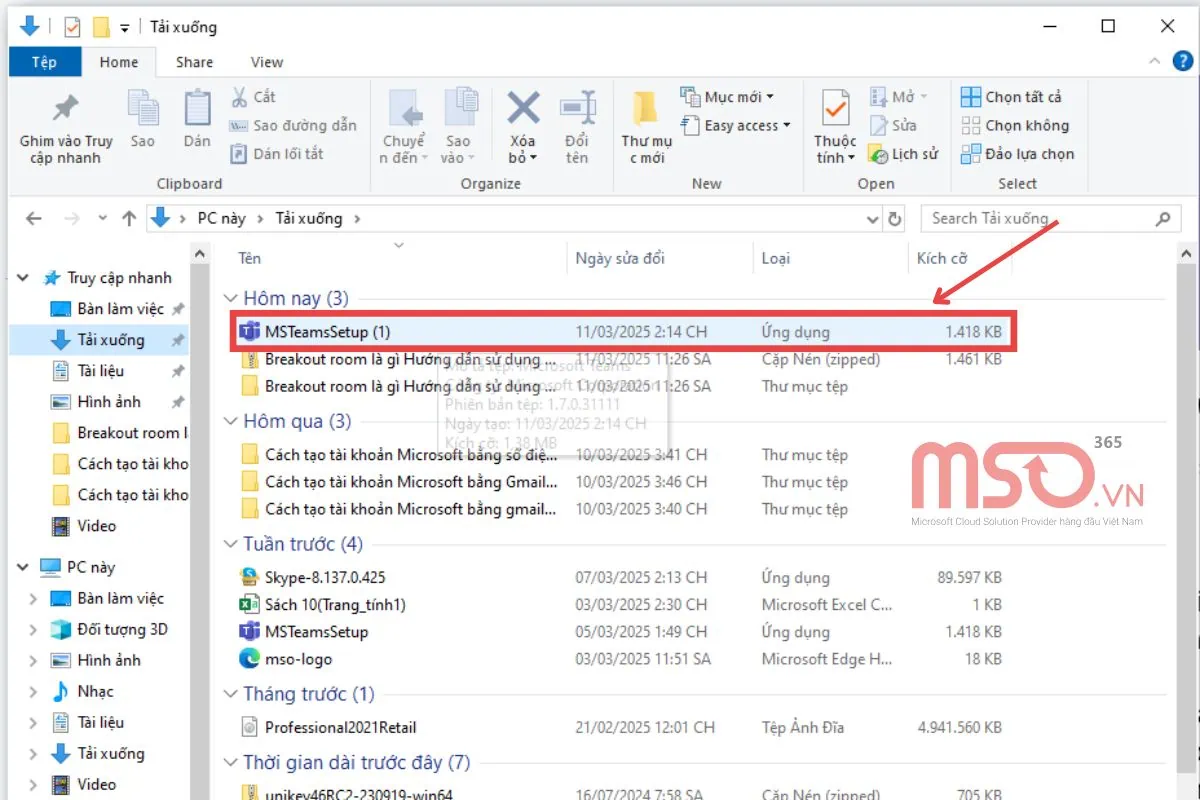Screen dimensions: 1200x800
Task: Switch to the View tab
Action: click(x=265, y=61)
